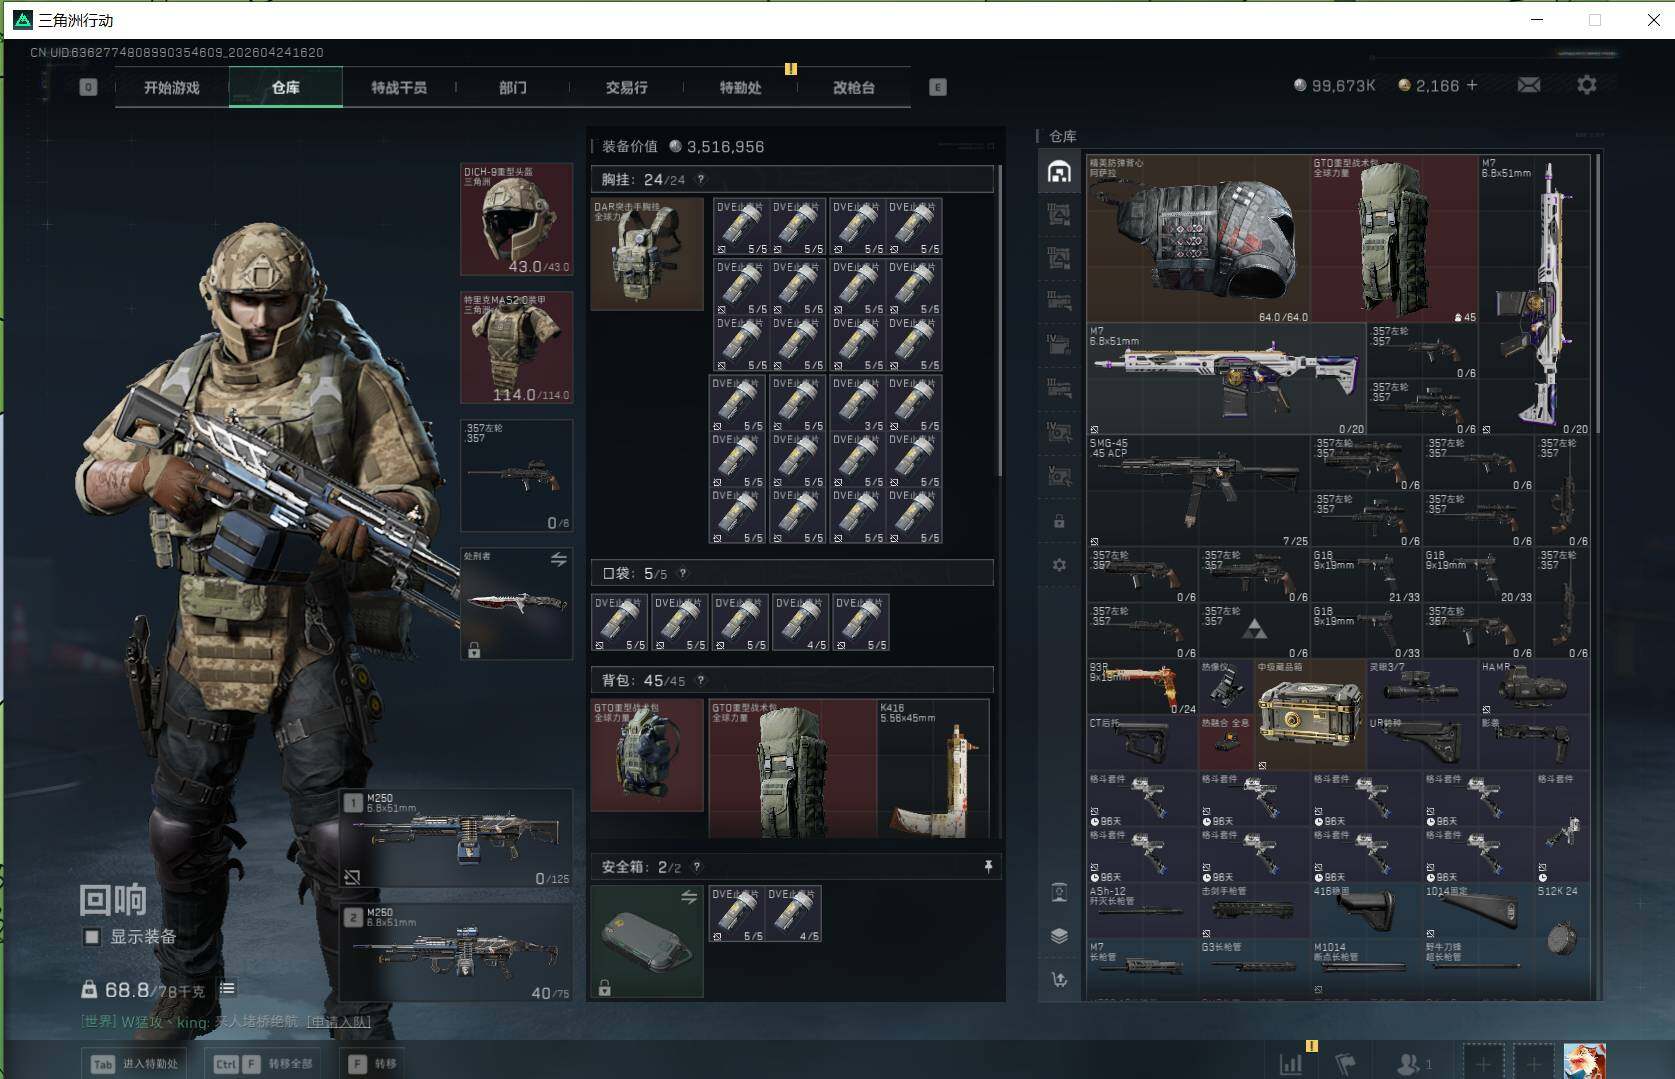Click the sort-warehouse icon at sidebar bottom
Viewport: 1675px width, 1079px height.
click(x=1059, y=980)
